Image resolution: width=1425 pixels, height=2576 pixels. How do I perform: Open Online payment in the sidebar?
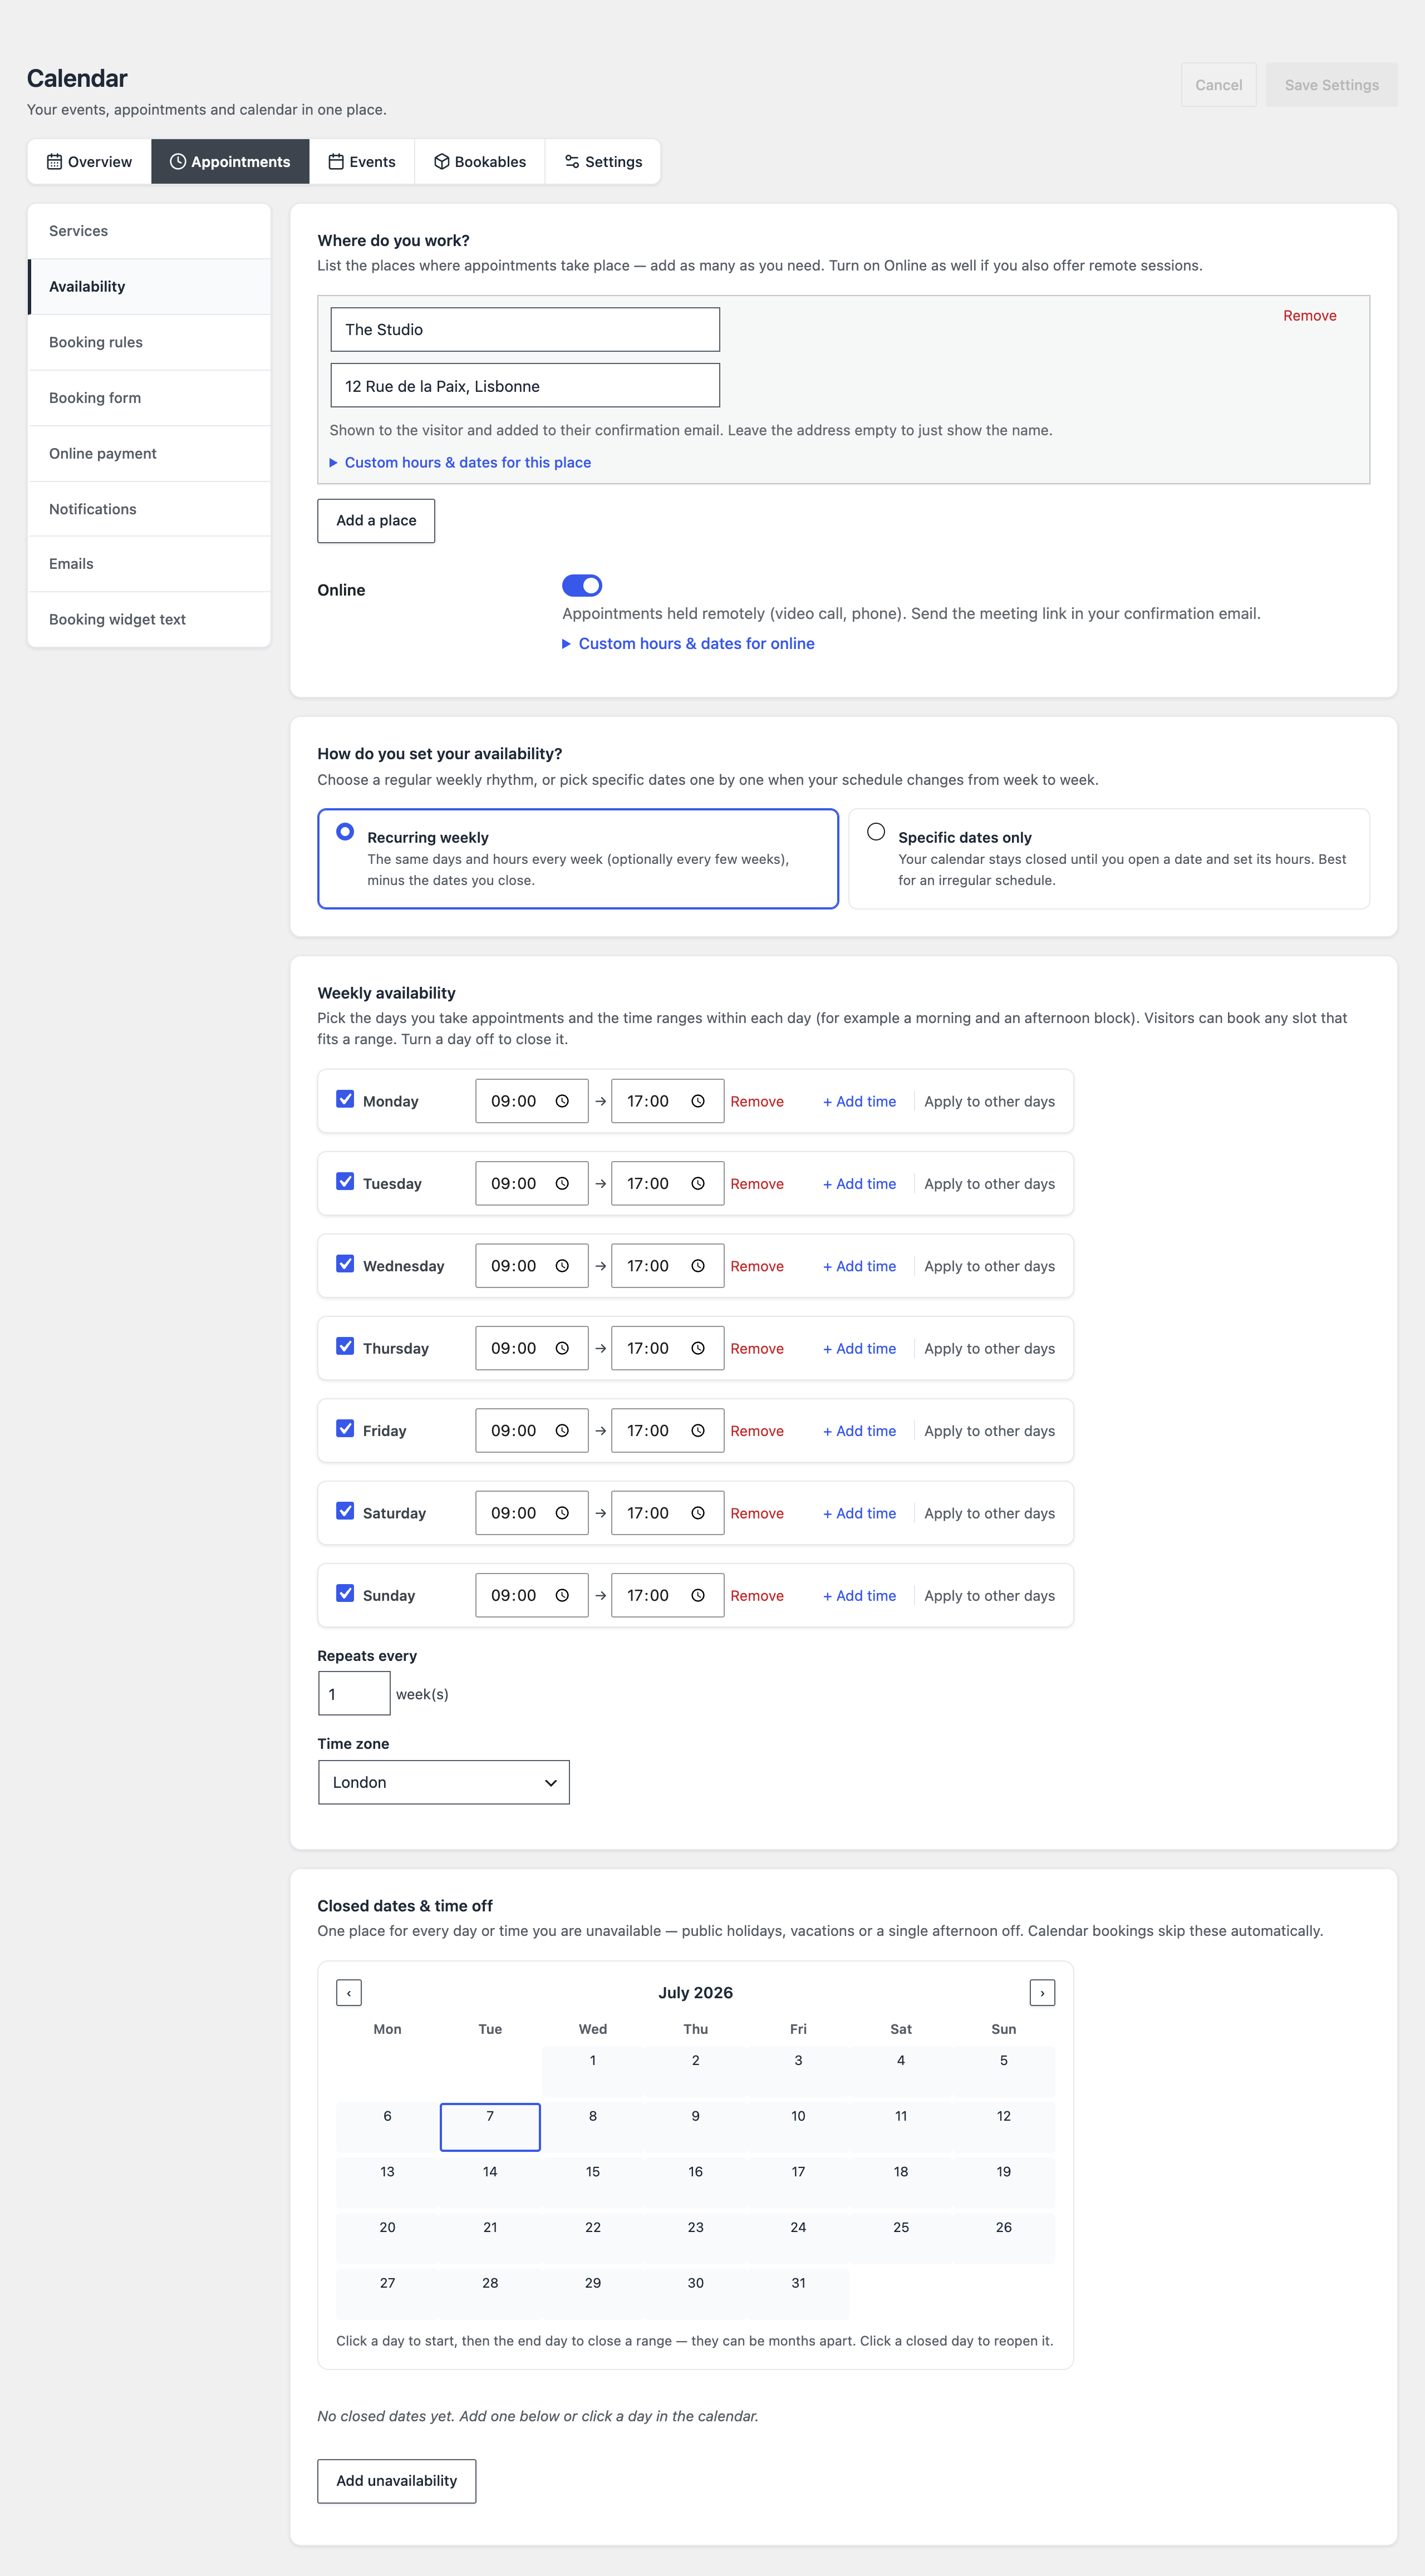149,454
